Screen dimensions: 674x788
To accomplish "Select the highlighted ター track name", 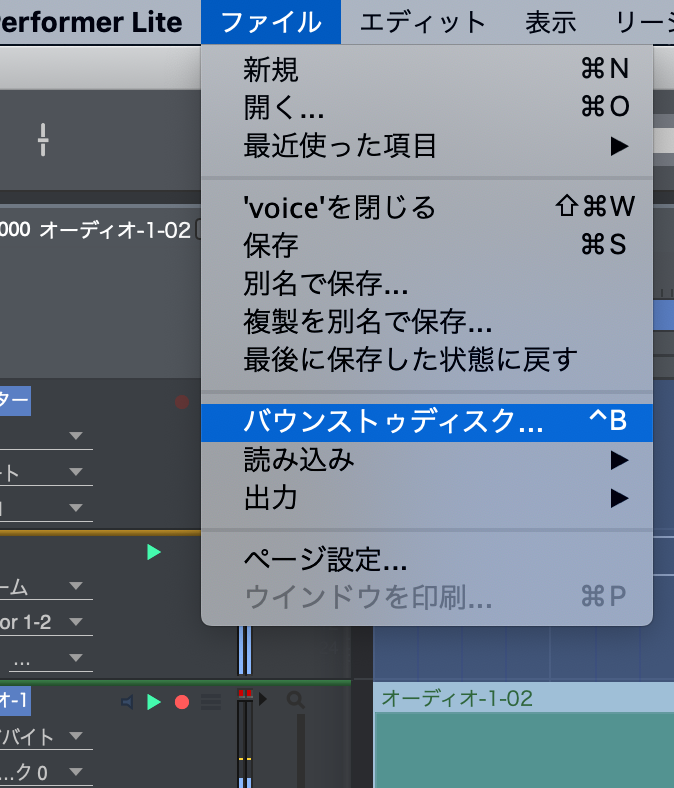I will point(15,401).
